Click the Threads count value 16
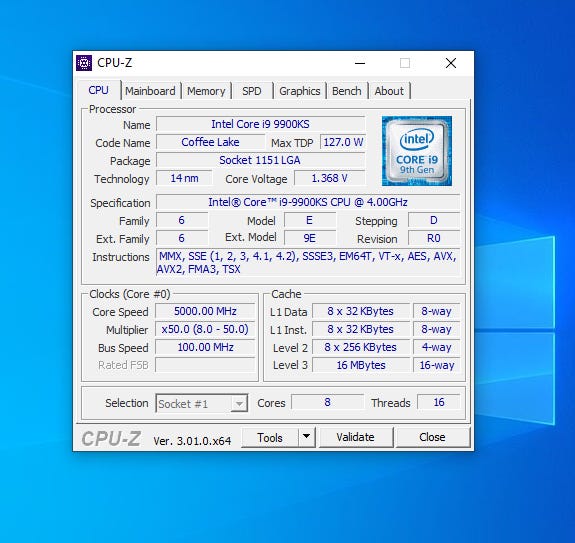Screen dimensions: 575x543 [439, 402]
